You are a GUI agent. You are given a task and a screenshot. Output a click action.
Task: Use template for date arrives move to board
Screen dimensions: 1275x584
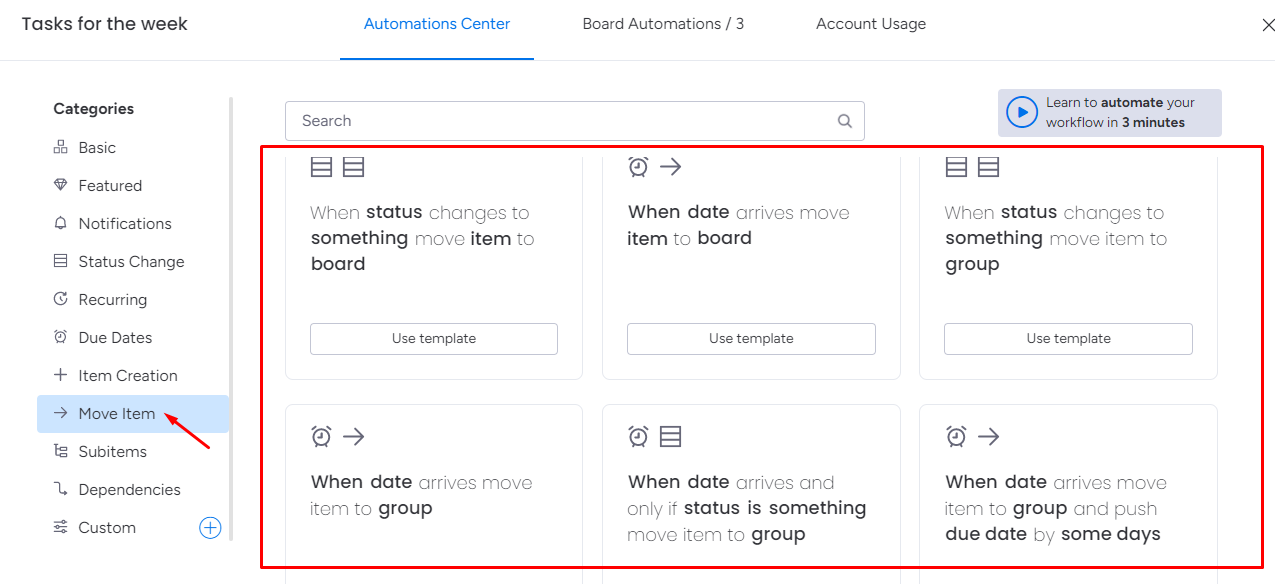751,339
